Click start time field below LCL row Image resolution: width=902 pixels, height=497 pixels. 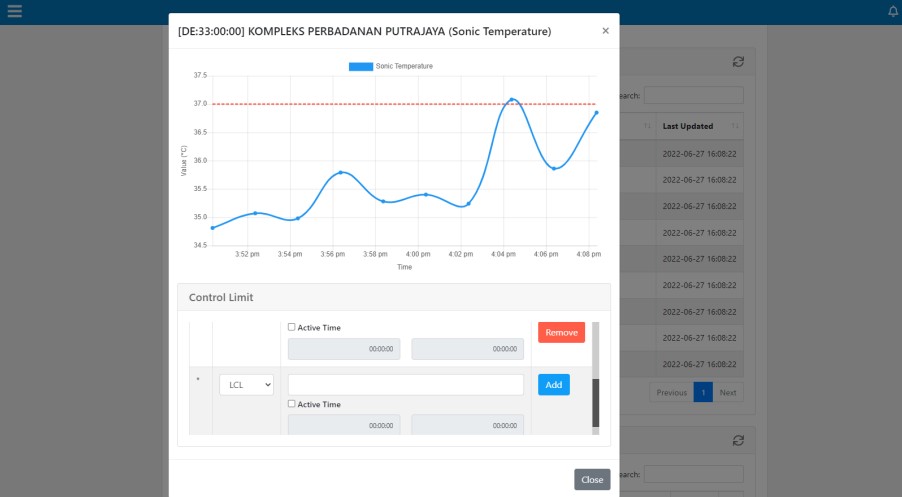pyautogui.click(x=344, y=425)
